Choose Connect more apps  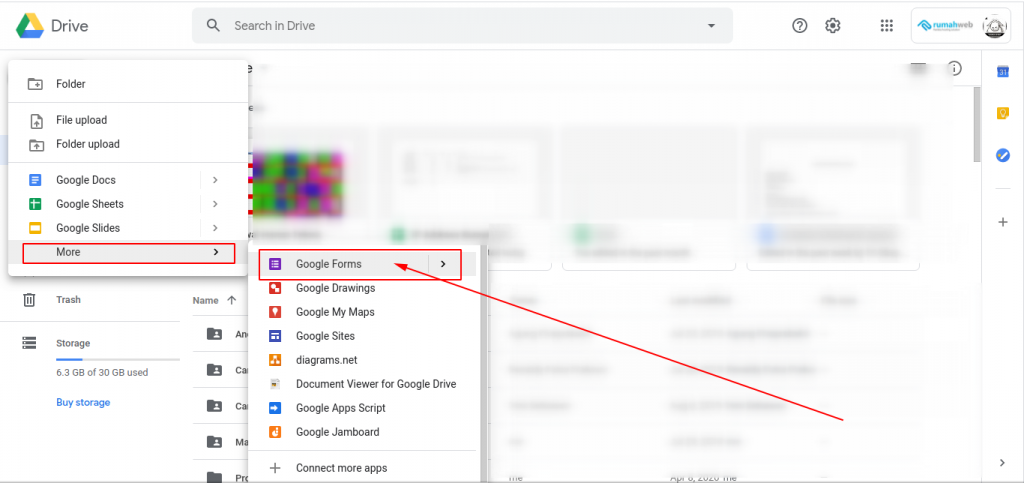tap(362, 468)
